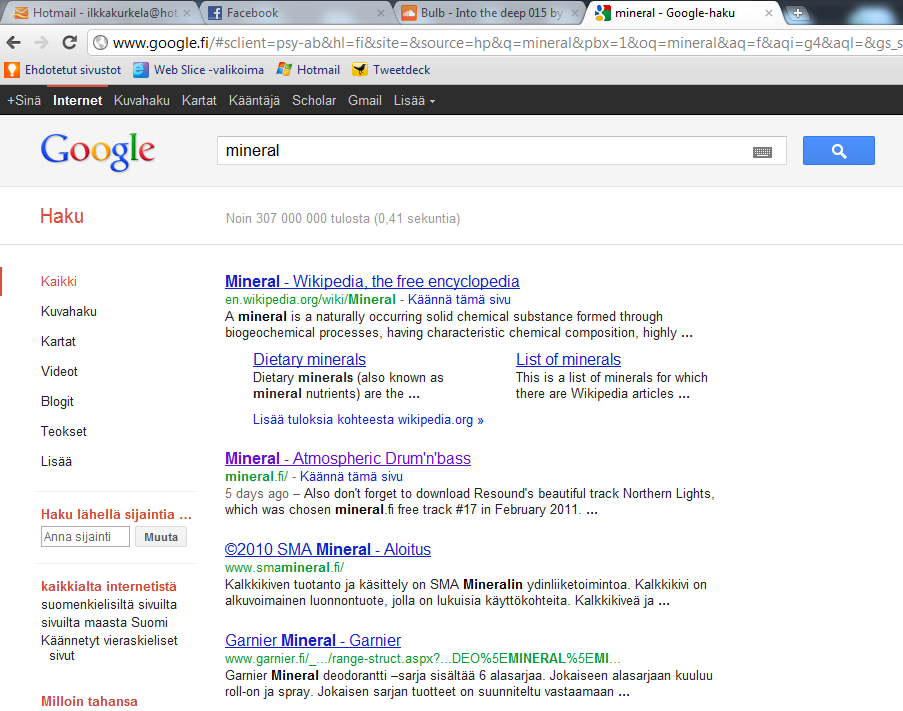903x711 pixels.
Task: Expand the Lisää dropdown in black bar
Action: (x=414, y=101)
